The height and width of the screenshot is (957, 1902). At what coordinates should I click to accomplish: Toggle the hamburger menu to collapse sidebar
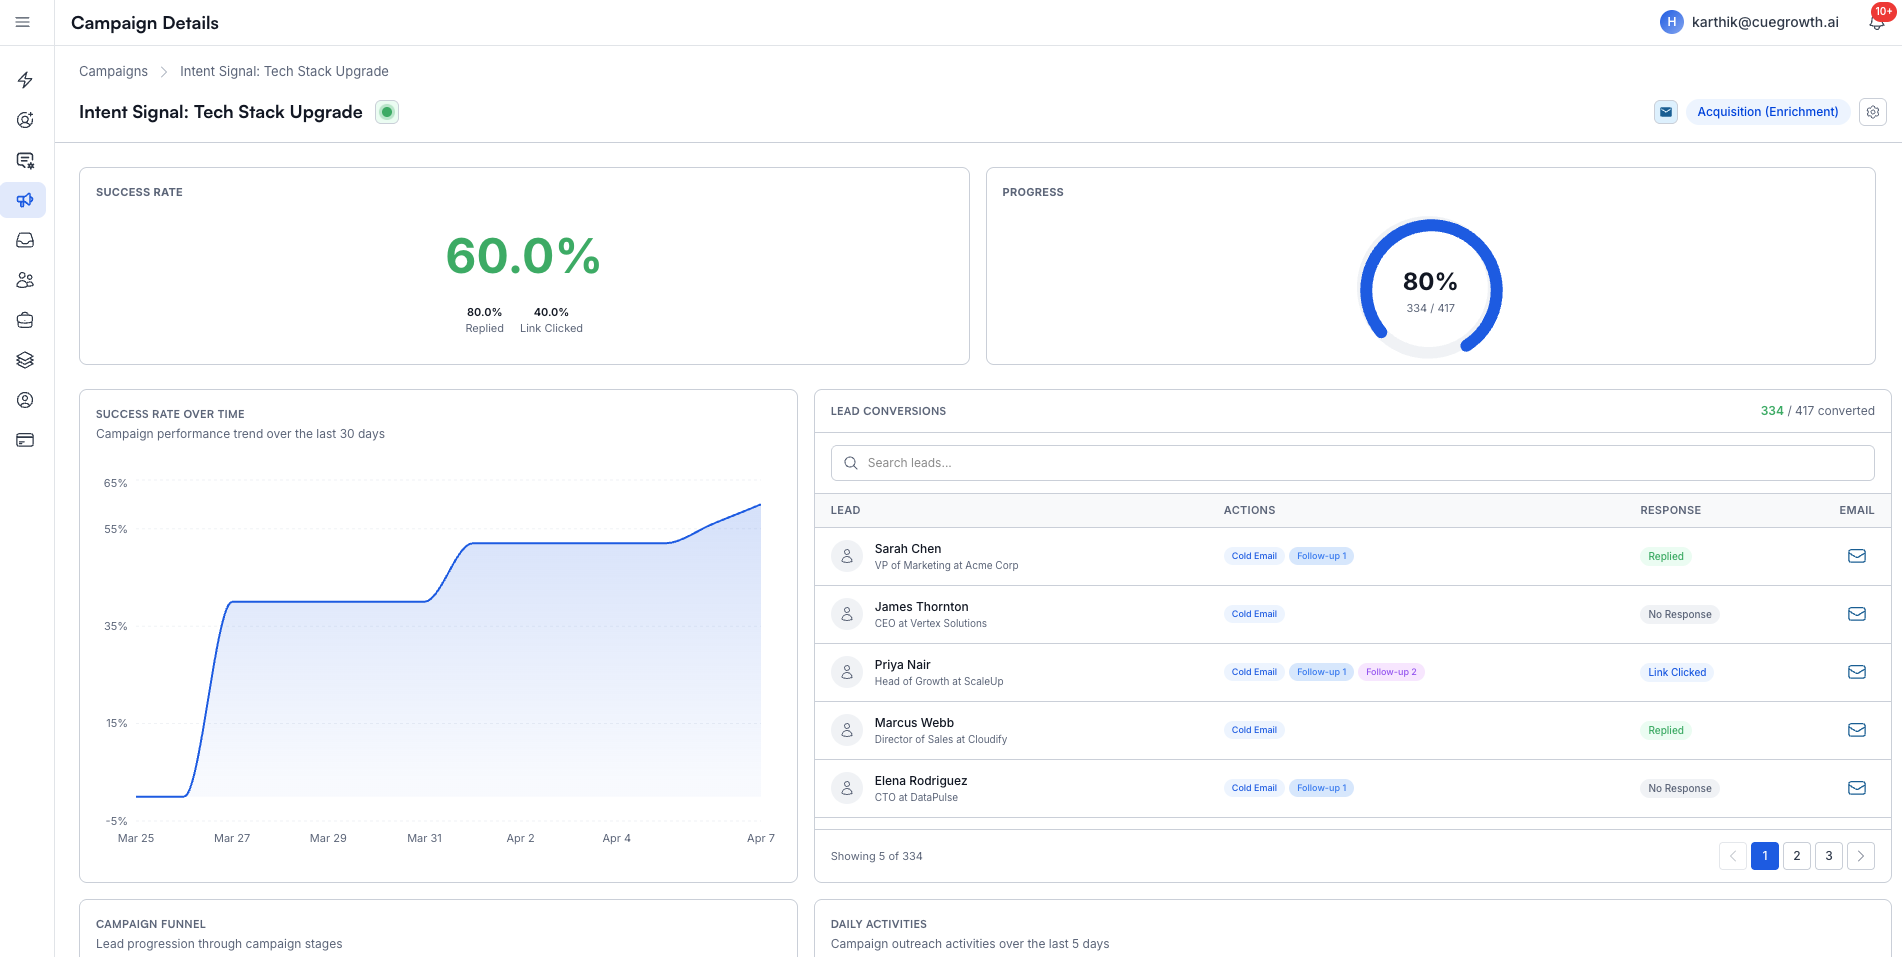pos(23,22)
